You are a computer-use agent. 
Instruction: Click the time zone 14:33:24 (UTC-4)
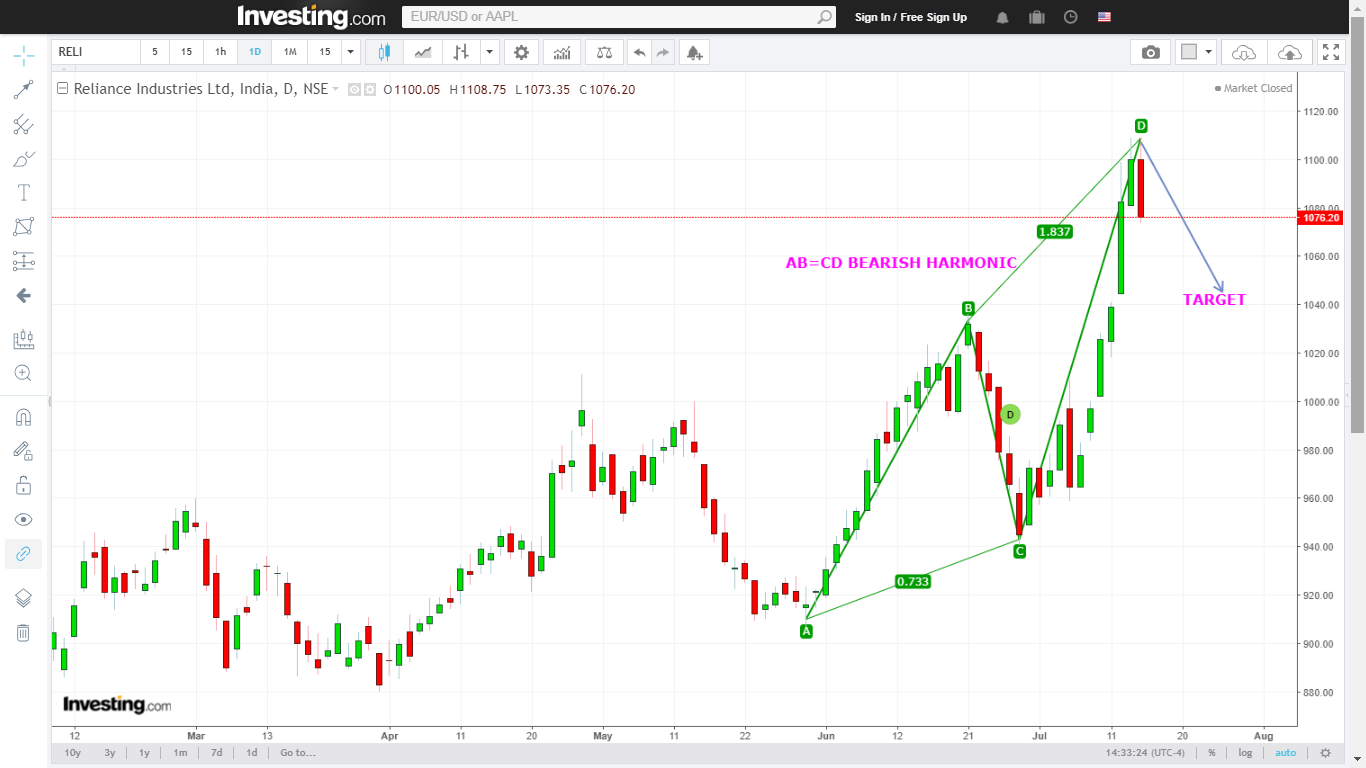(x=1145, y=753)
